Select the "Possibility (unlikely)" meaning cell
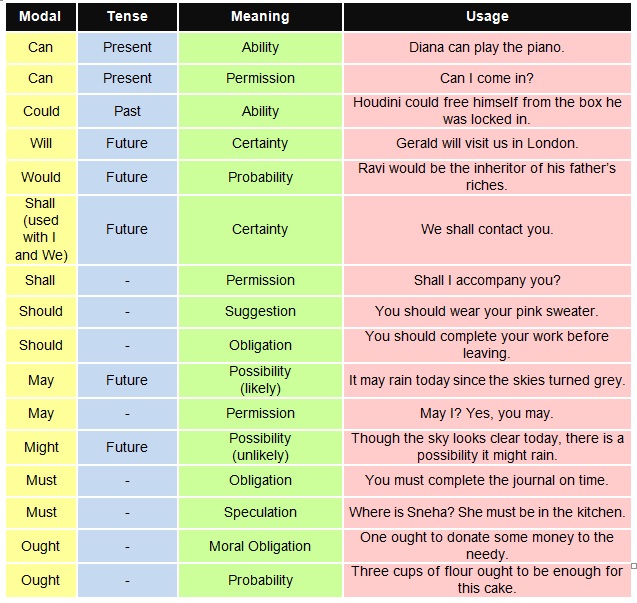The image size is (637, 603). tap(260, 446)
